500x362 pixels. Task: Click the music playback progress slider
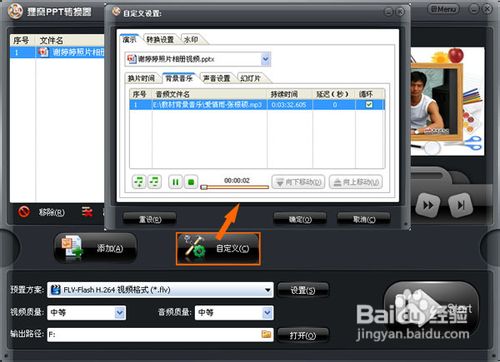234,187
